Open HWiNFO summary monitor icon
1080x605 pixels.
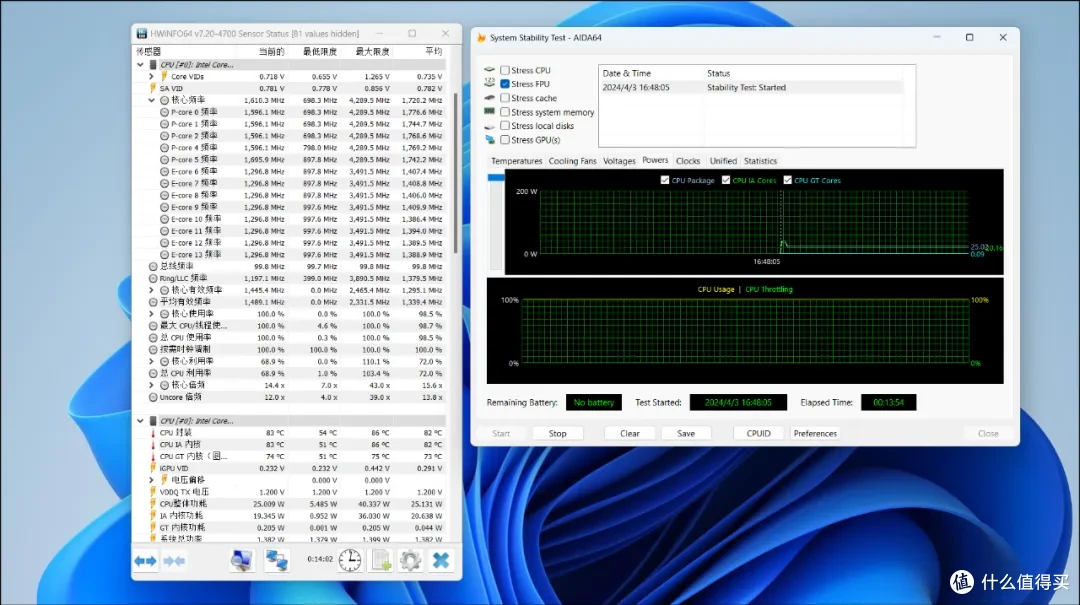tap(241, 560)
